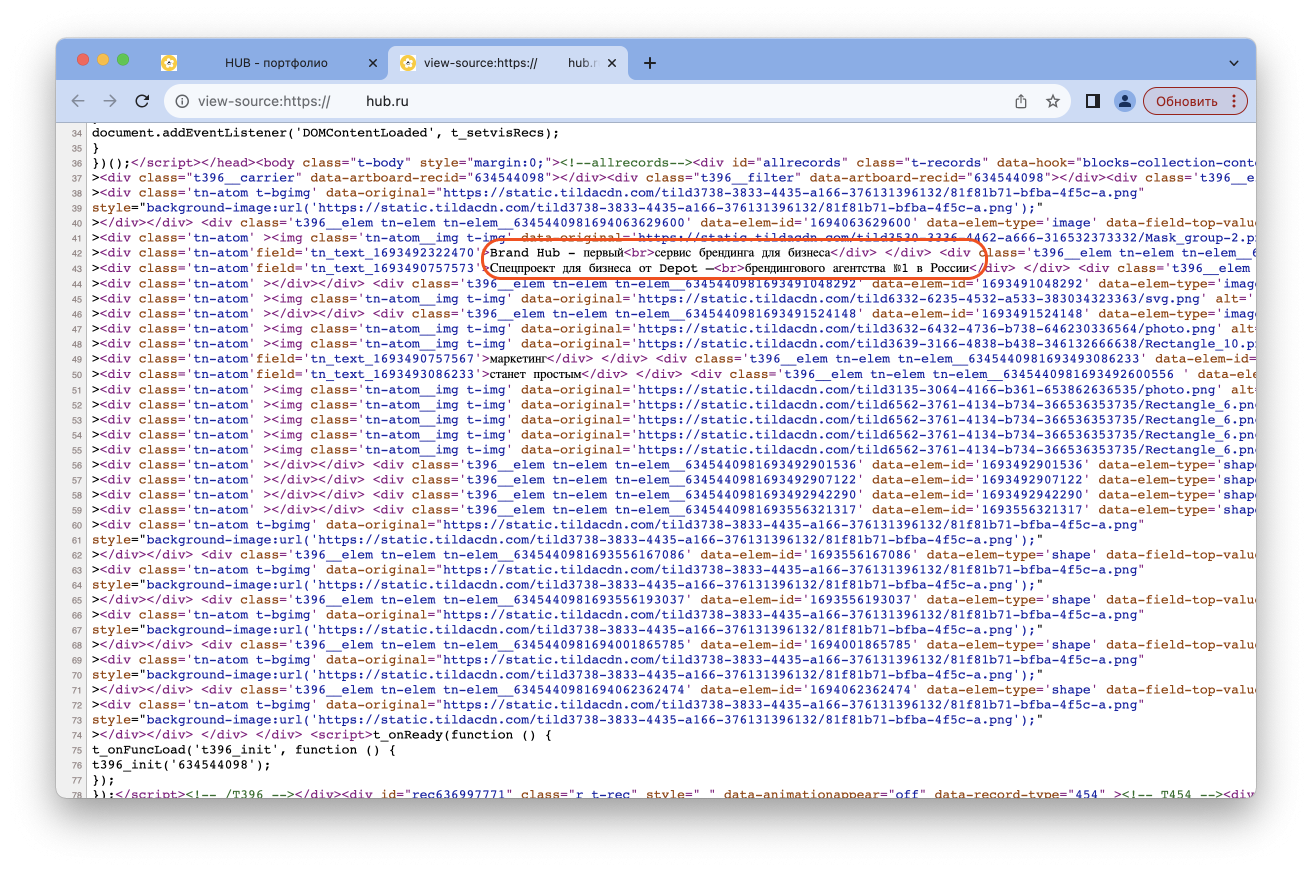Expand the tab search chevron
1312x872 pixels.
(1234, 63)
